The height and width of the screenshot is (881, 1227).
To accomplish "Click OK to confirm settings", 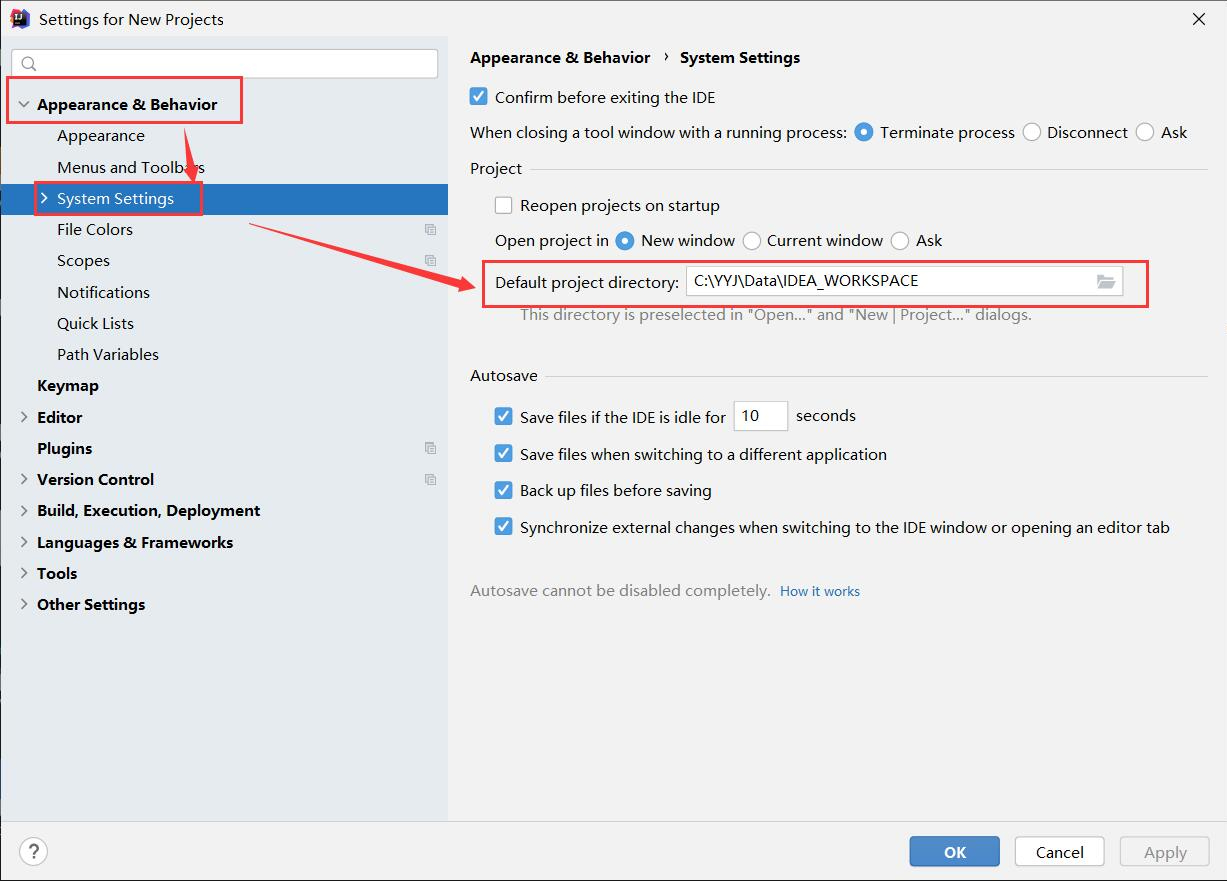I will coord(954,852).
